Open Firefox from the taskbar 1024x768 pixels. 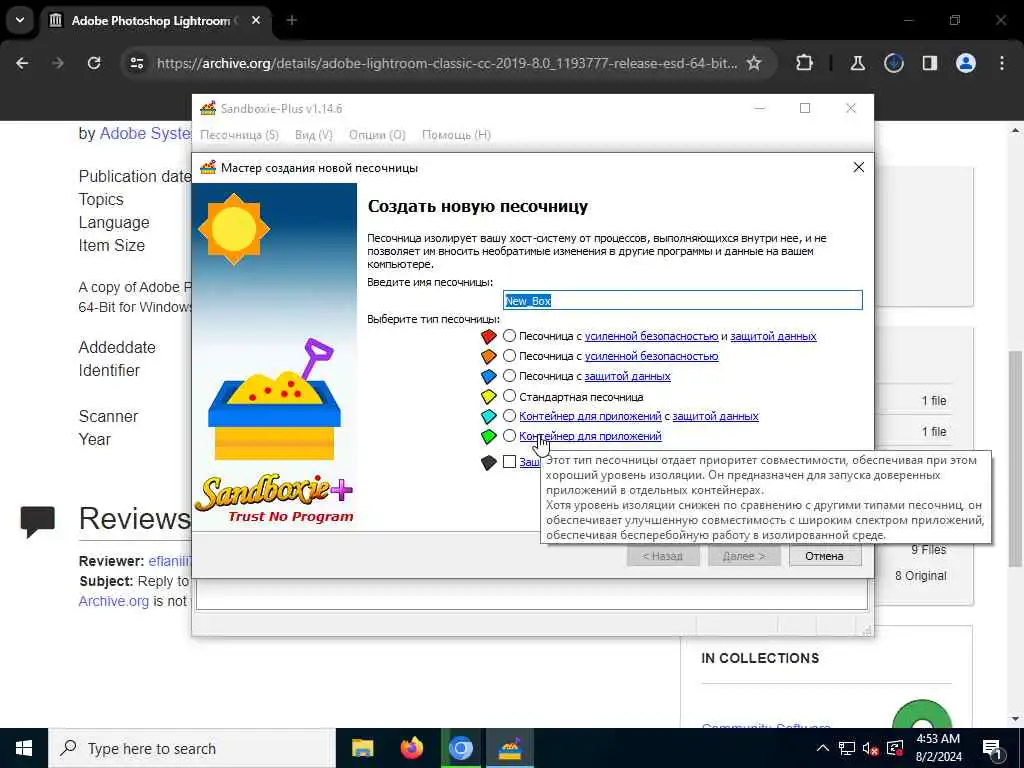[x=411, y=748]
